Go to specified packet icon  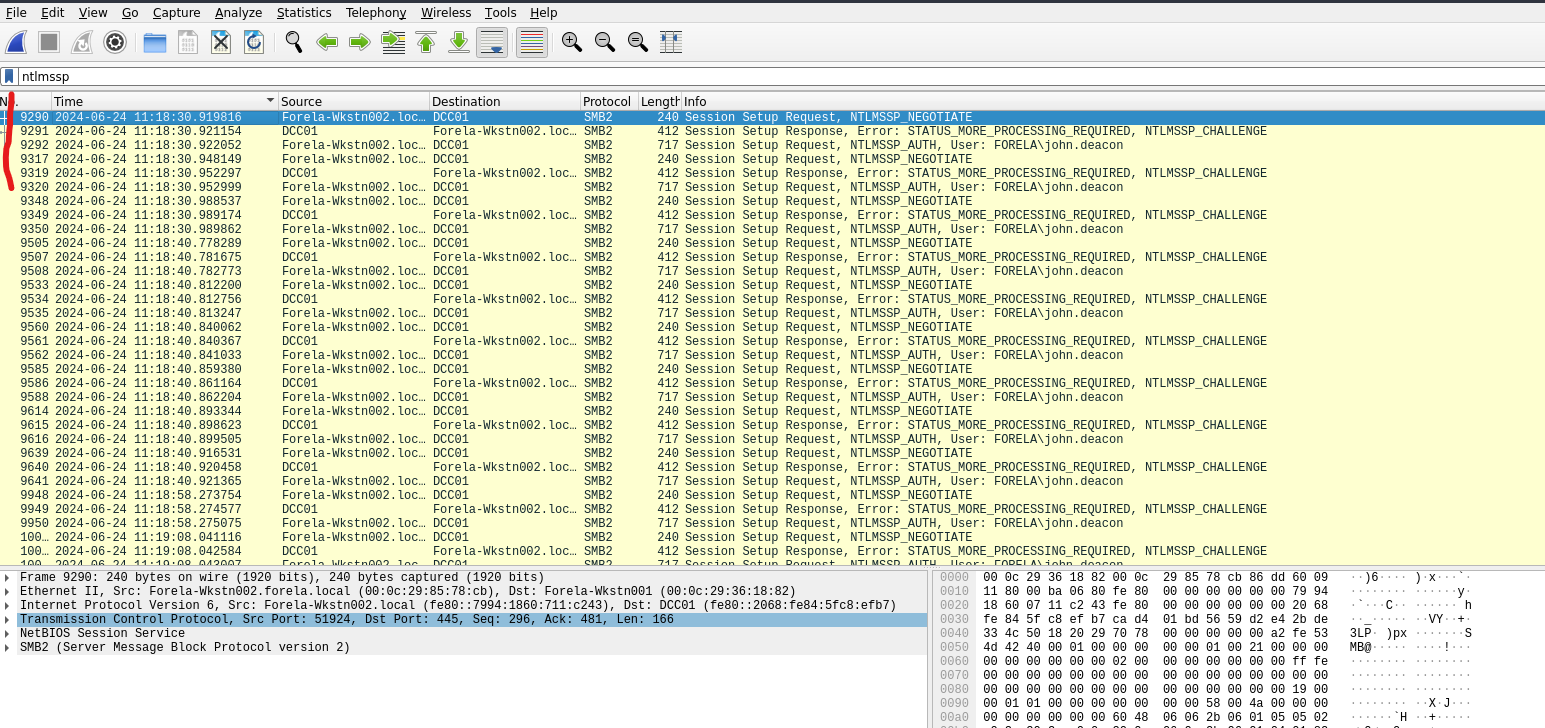coord(393,42)
